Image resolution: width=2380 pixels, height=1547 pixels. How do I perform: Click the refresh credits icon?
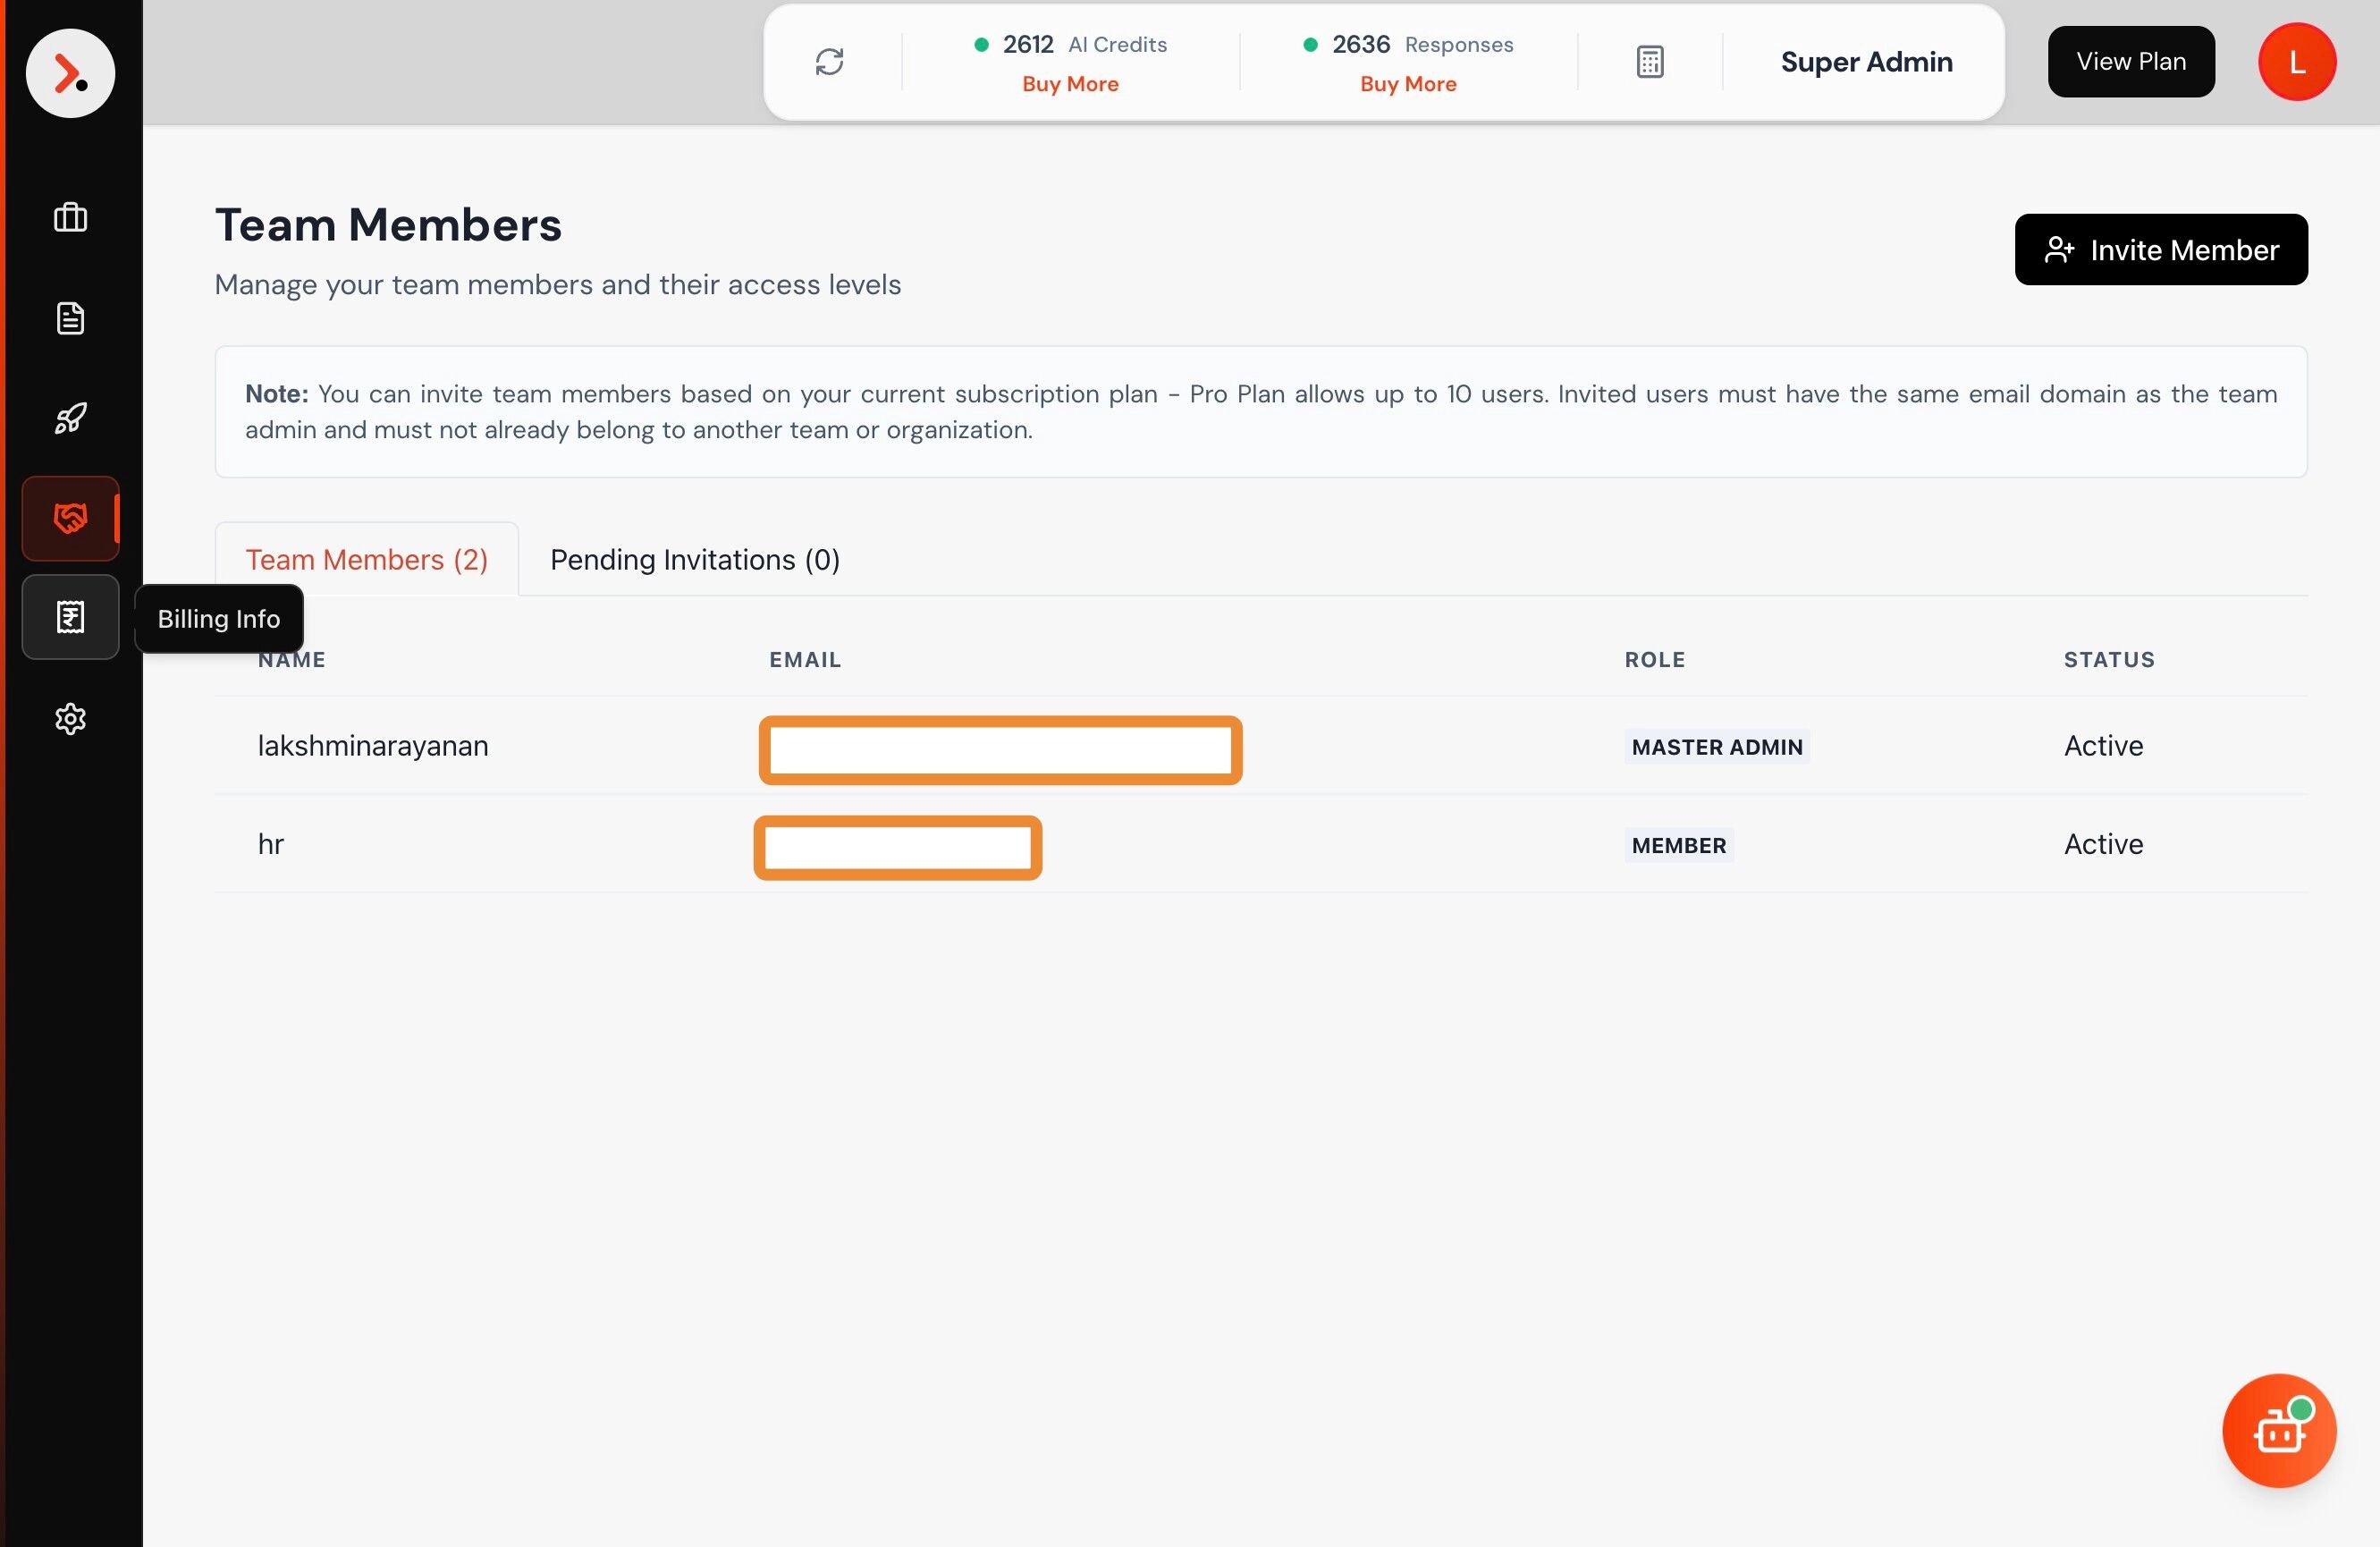[x=829, y=62]
